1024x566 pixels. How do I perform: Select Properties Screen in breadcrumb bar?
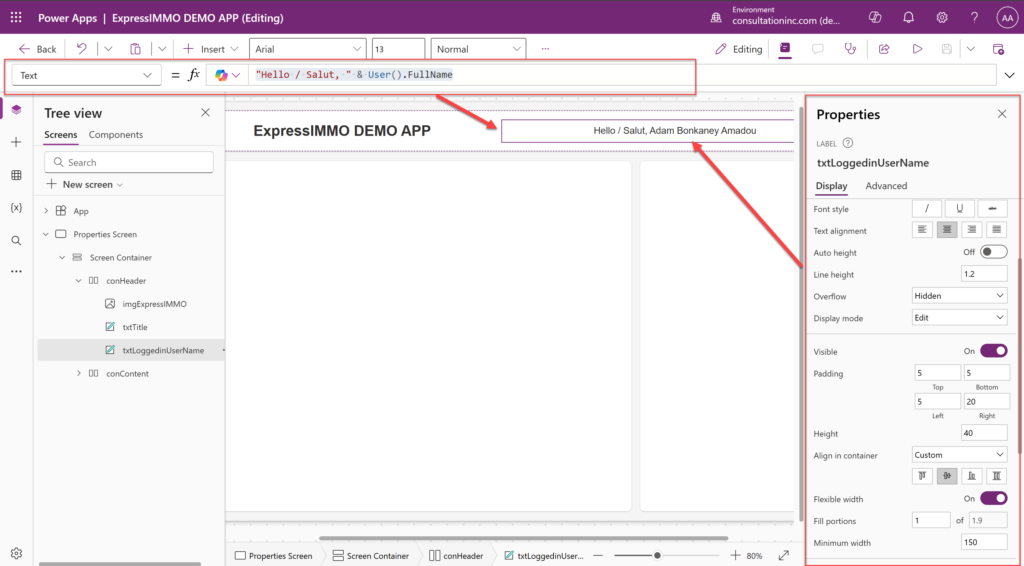[274, 556]
